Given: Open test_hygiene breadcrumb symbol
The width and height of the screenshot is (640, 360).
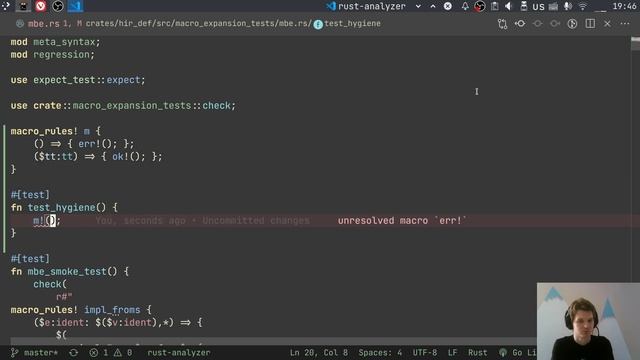Looking at the screenshot, I should tap(352, 24).
